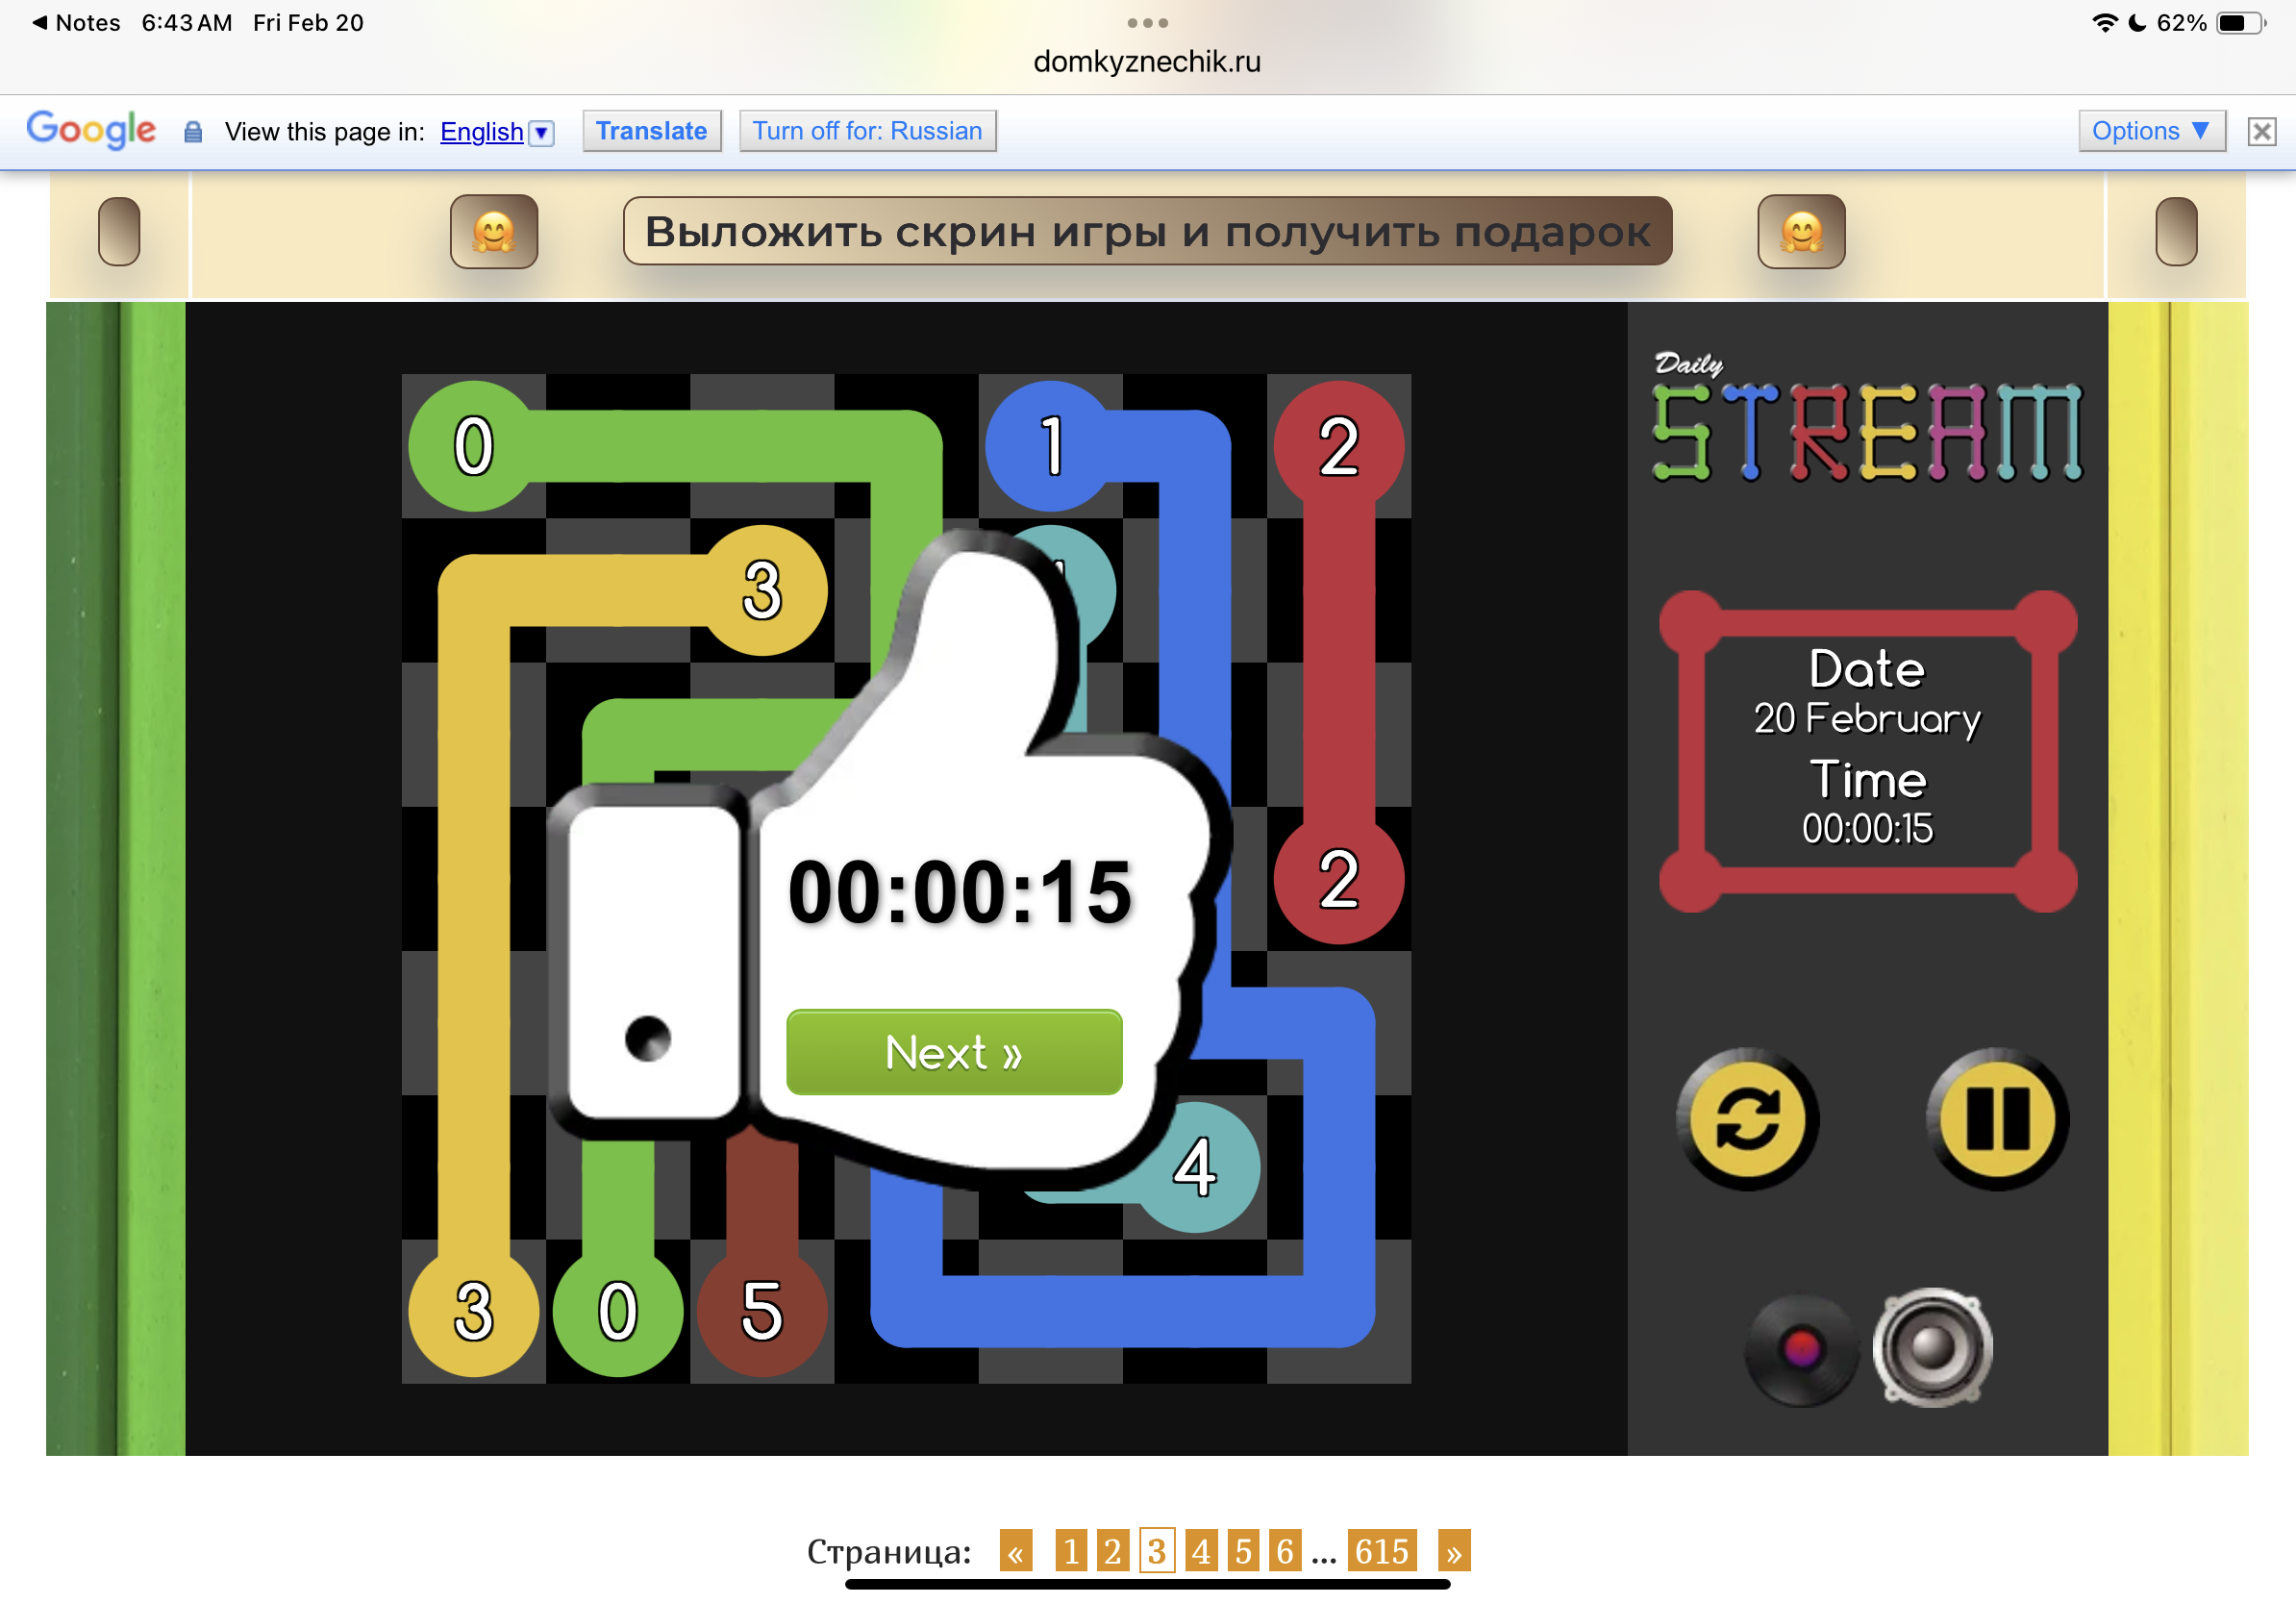Click the green circle 0 node at the top

[x=473, y=446]
